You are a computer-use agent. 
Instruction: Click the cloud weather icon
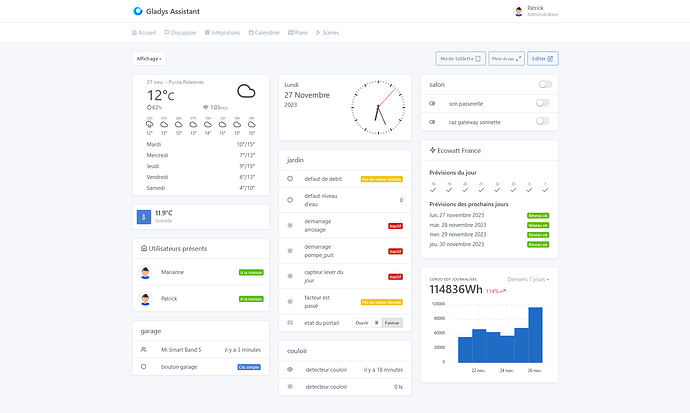click(246, 92)
